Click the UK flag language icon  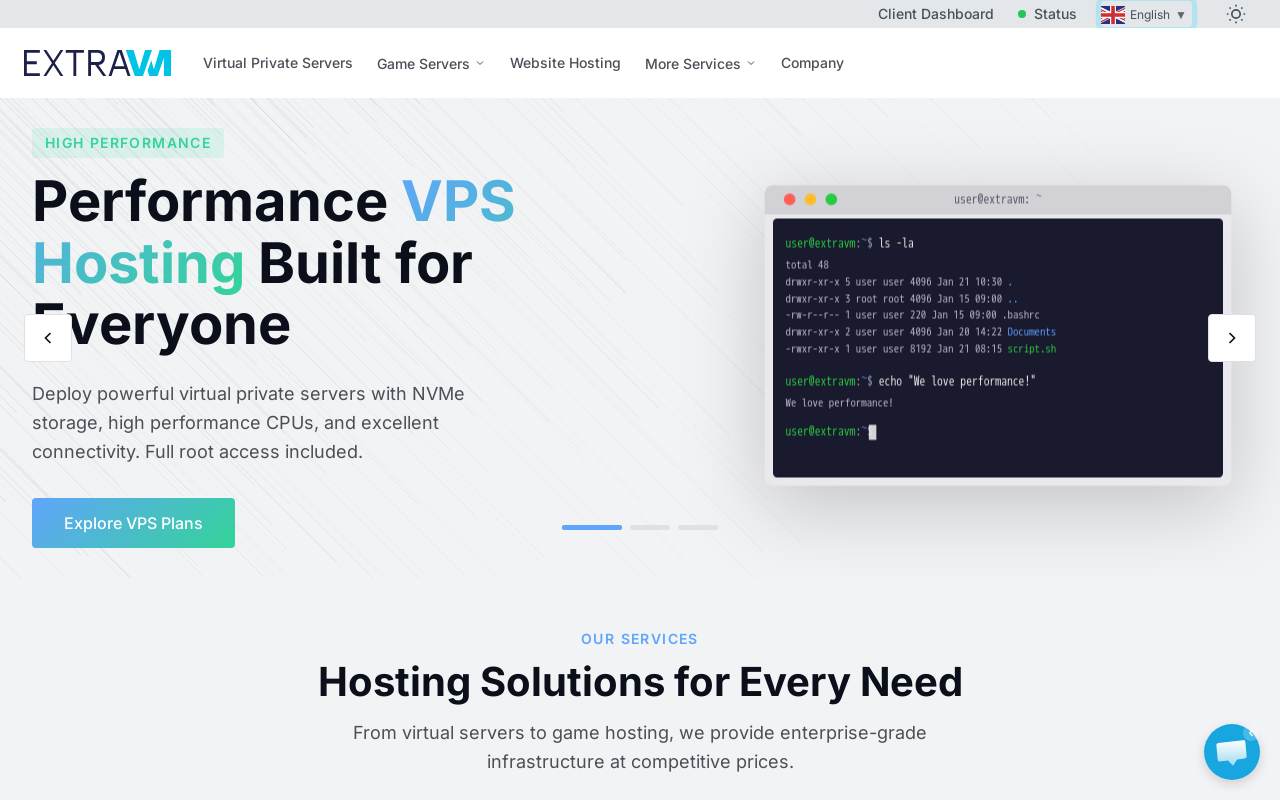[1113, 15]
